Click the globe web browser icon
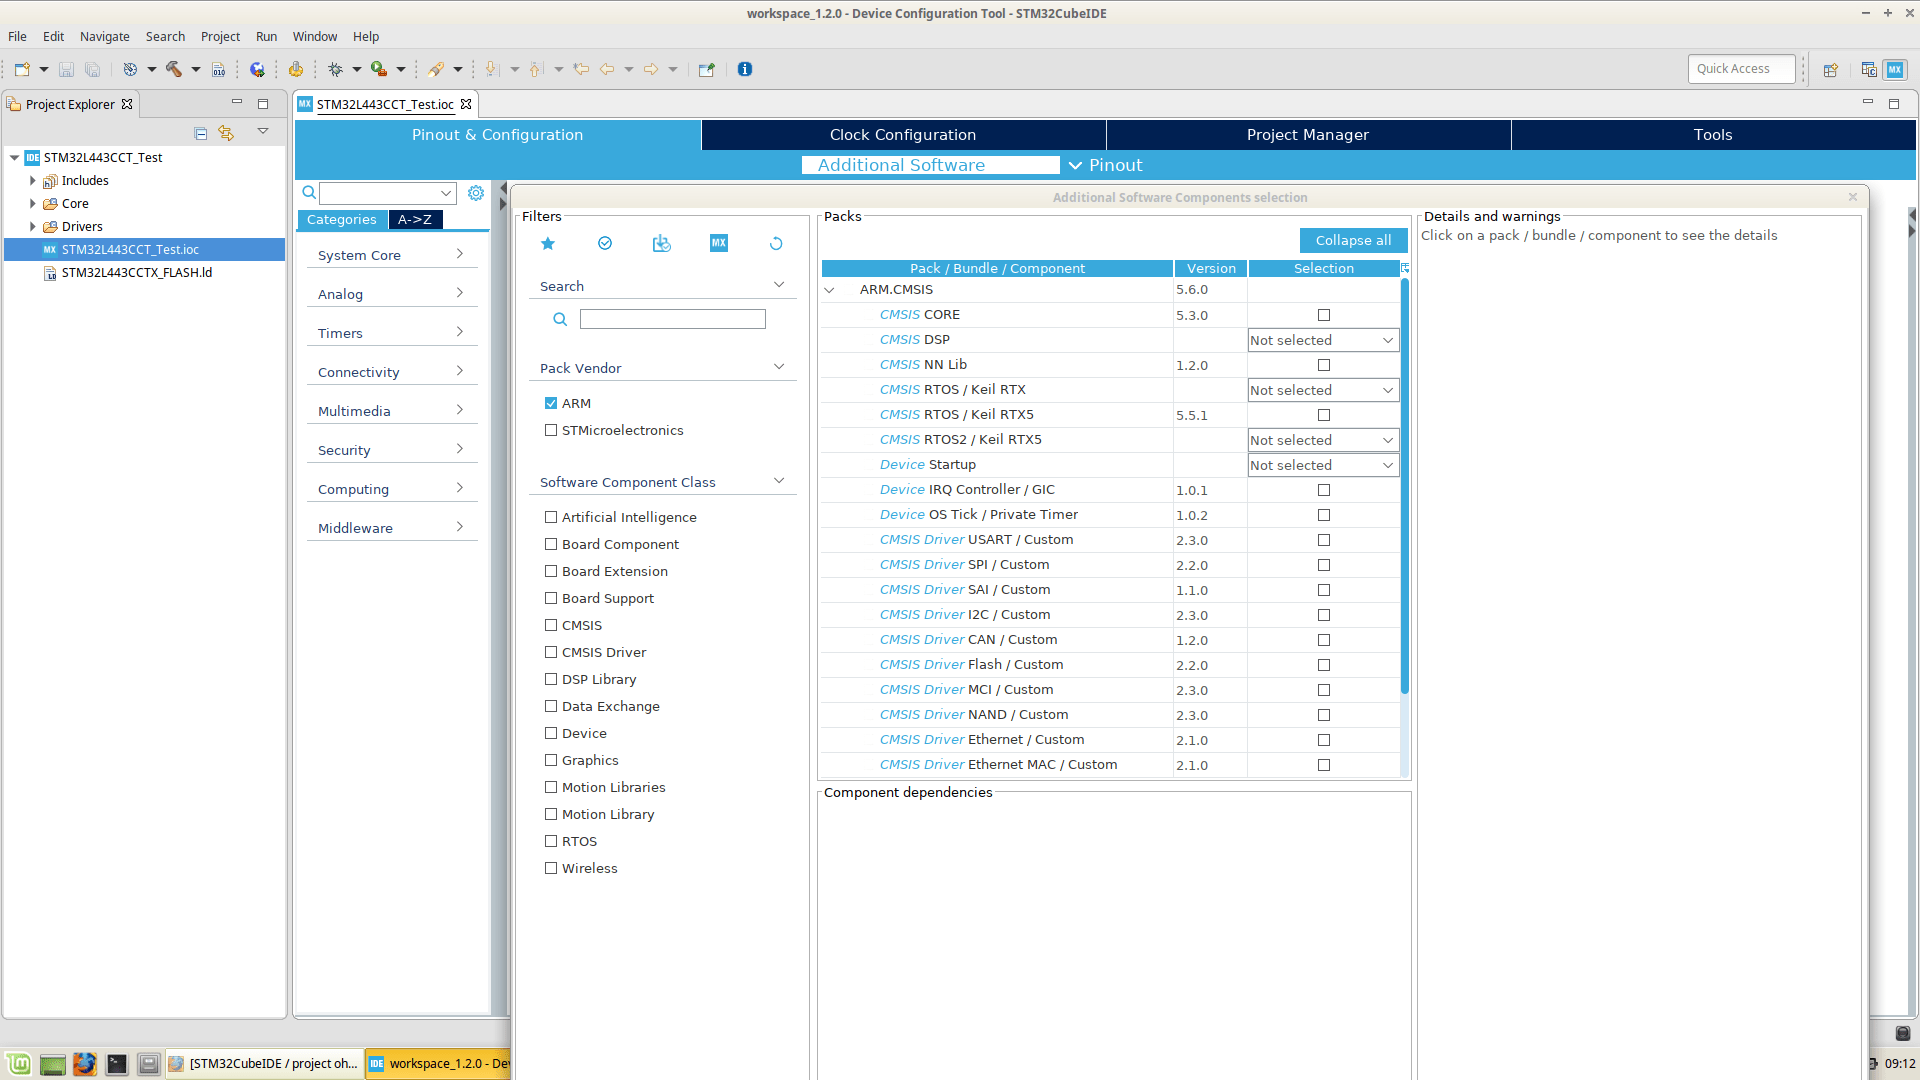The height and width of the screenshot is (1080, 1920). click(x=258, y=69)
